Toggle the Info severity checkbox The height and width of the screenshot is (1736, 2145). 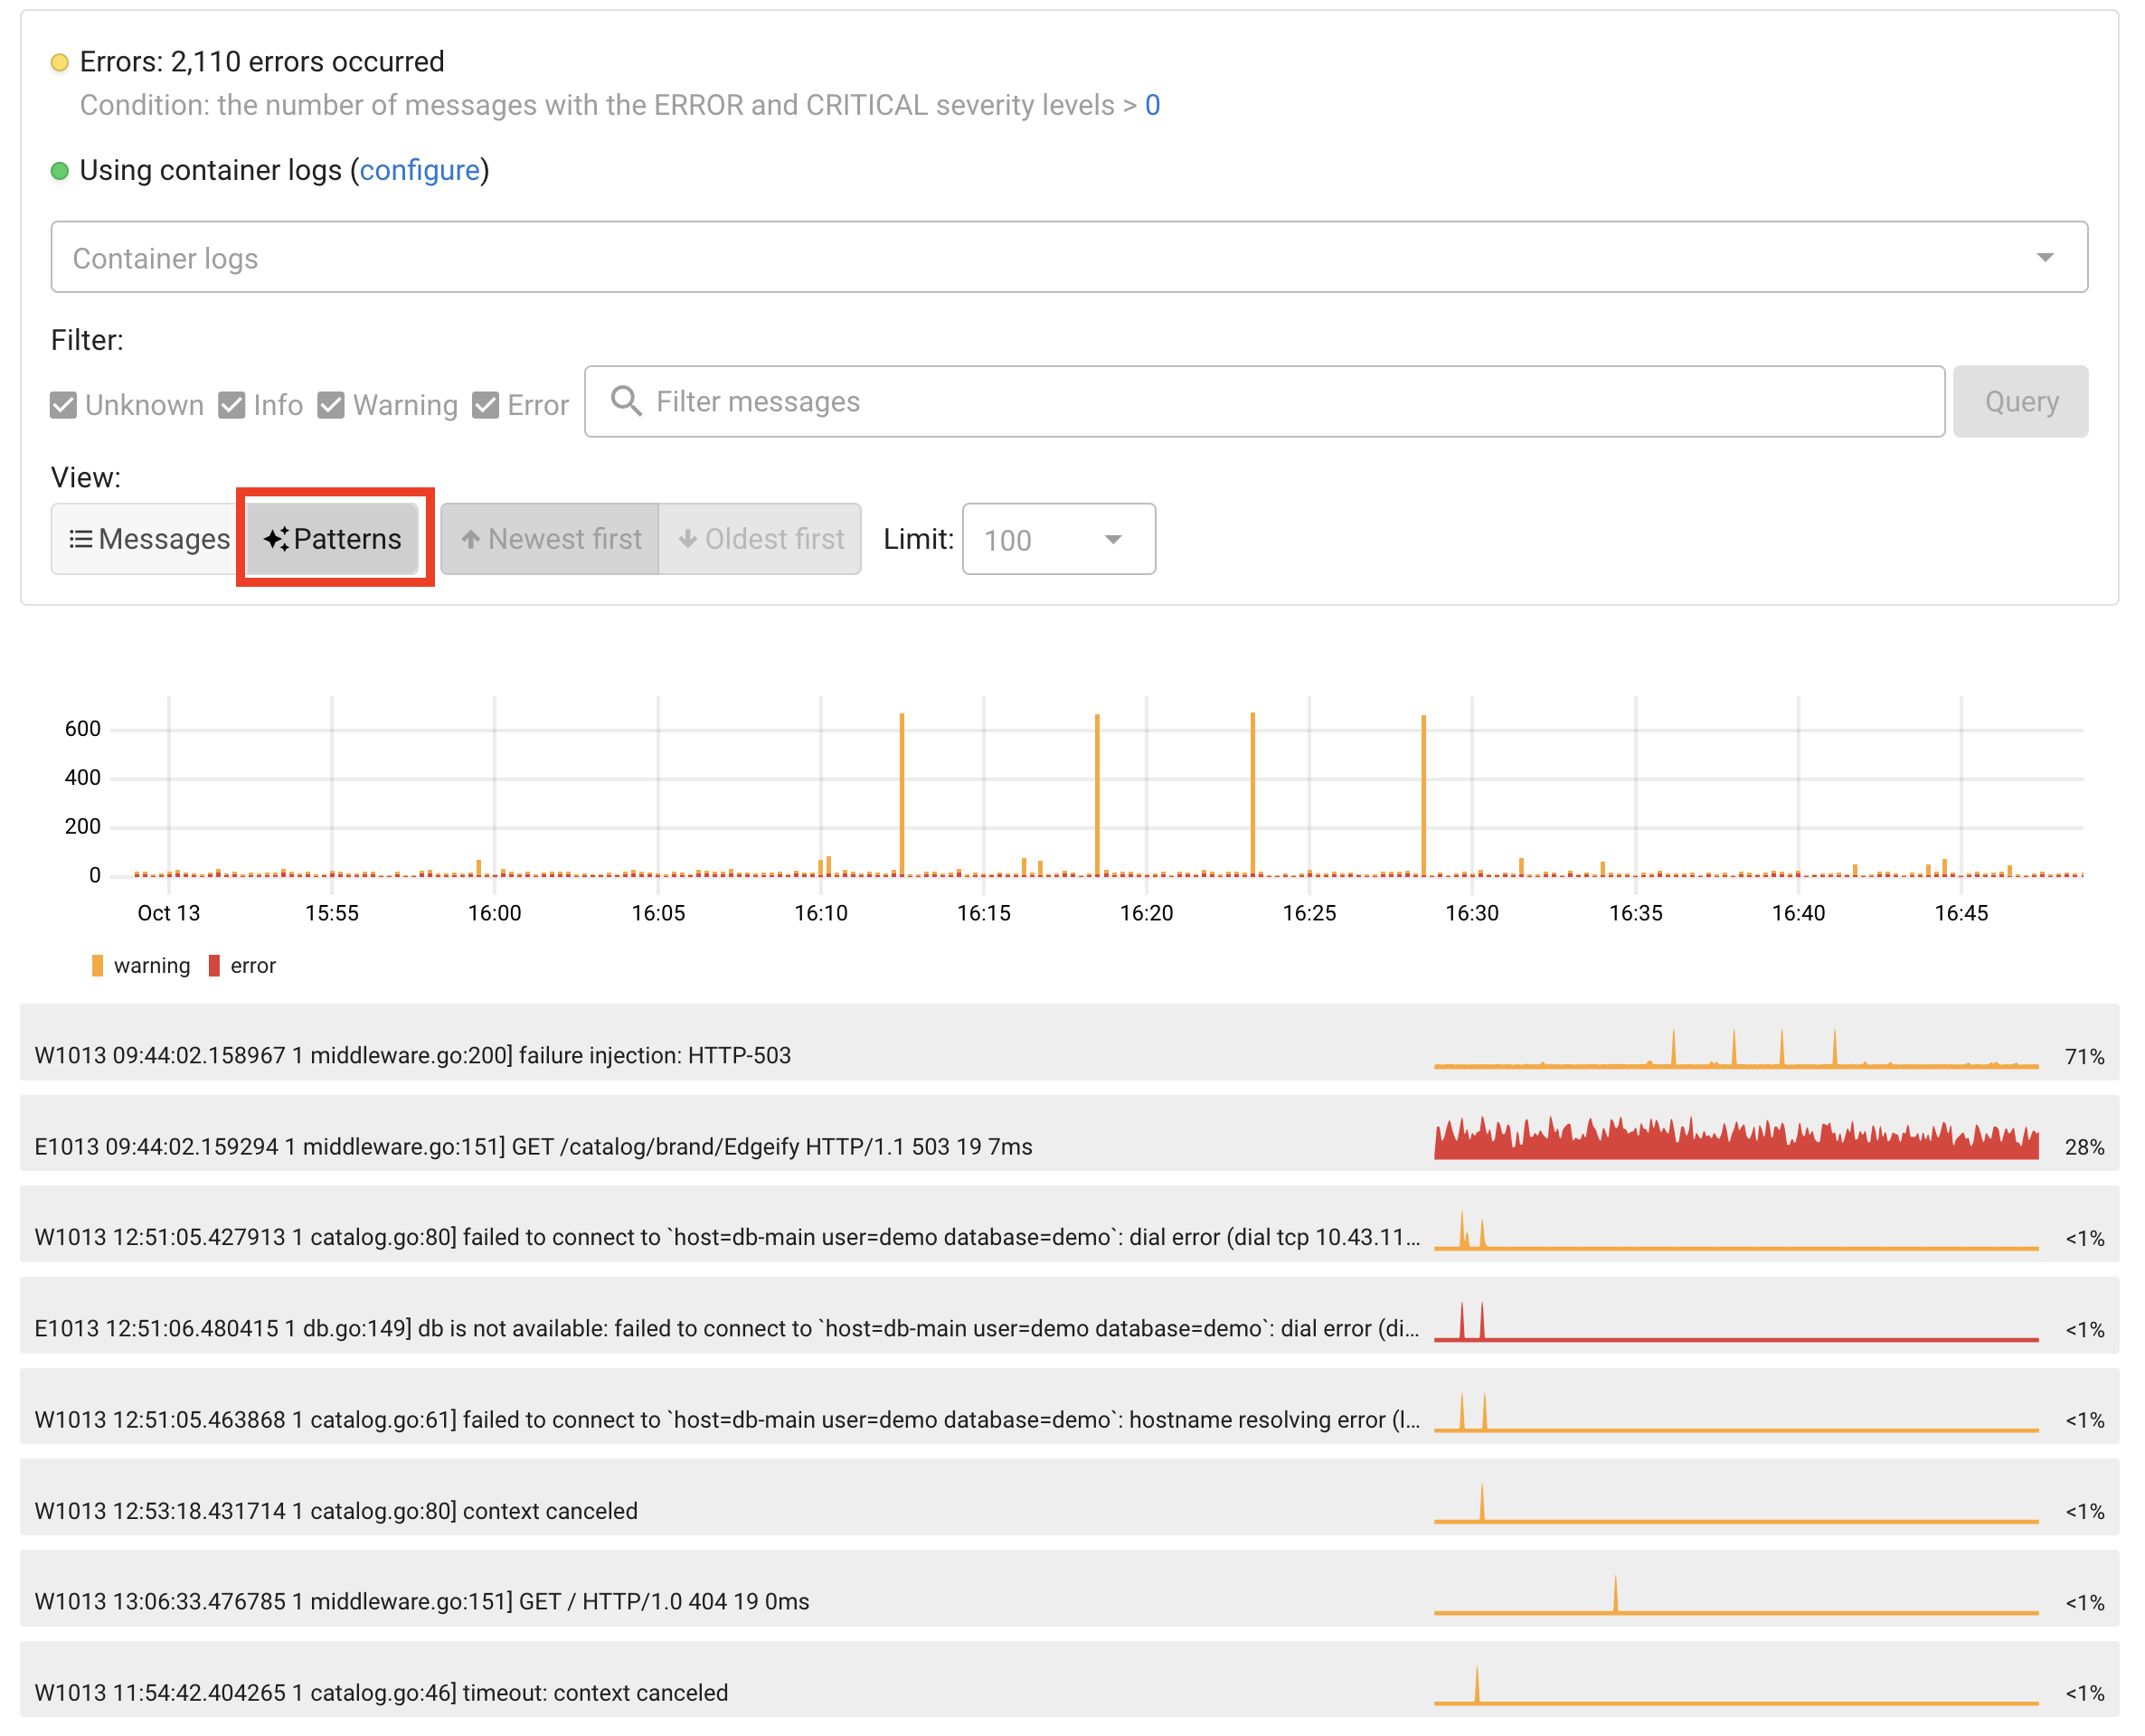coord(232,405)
